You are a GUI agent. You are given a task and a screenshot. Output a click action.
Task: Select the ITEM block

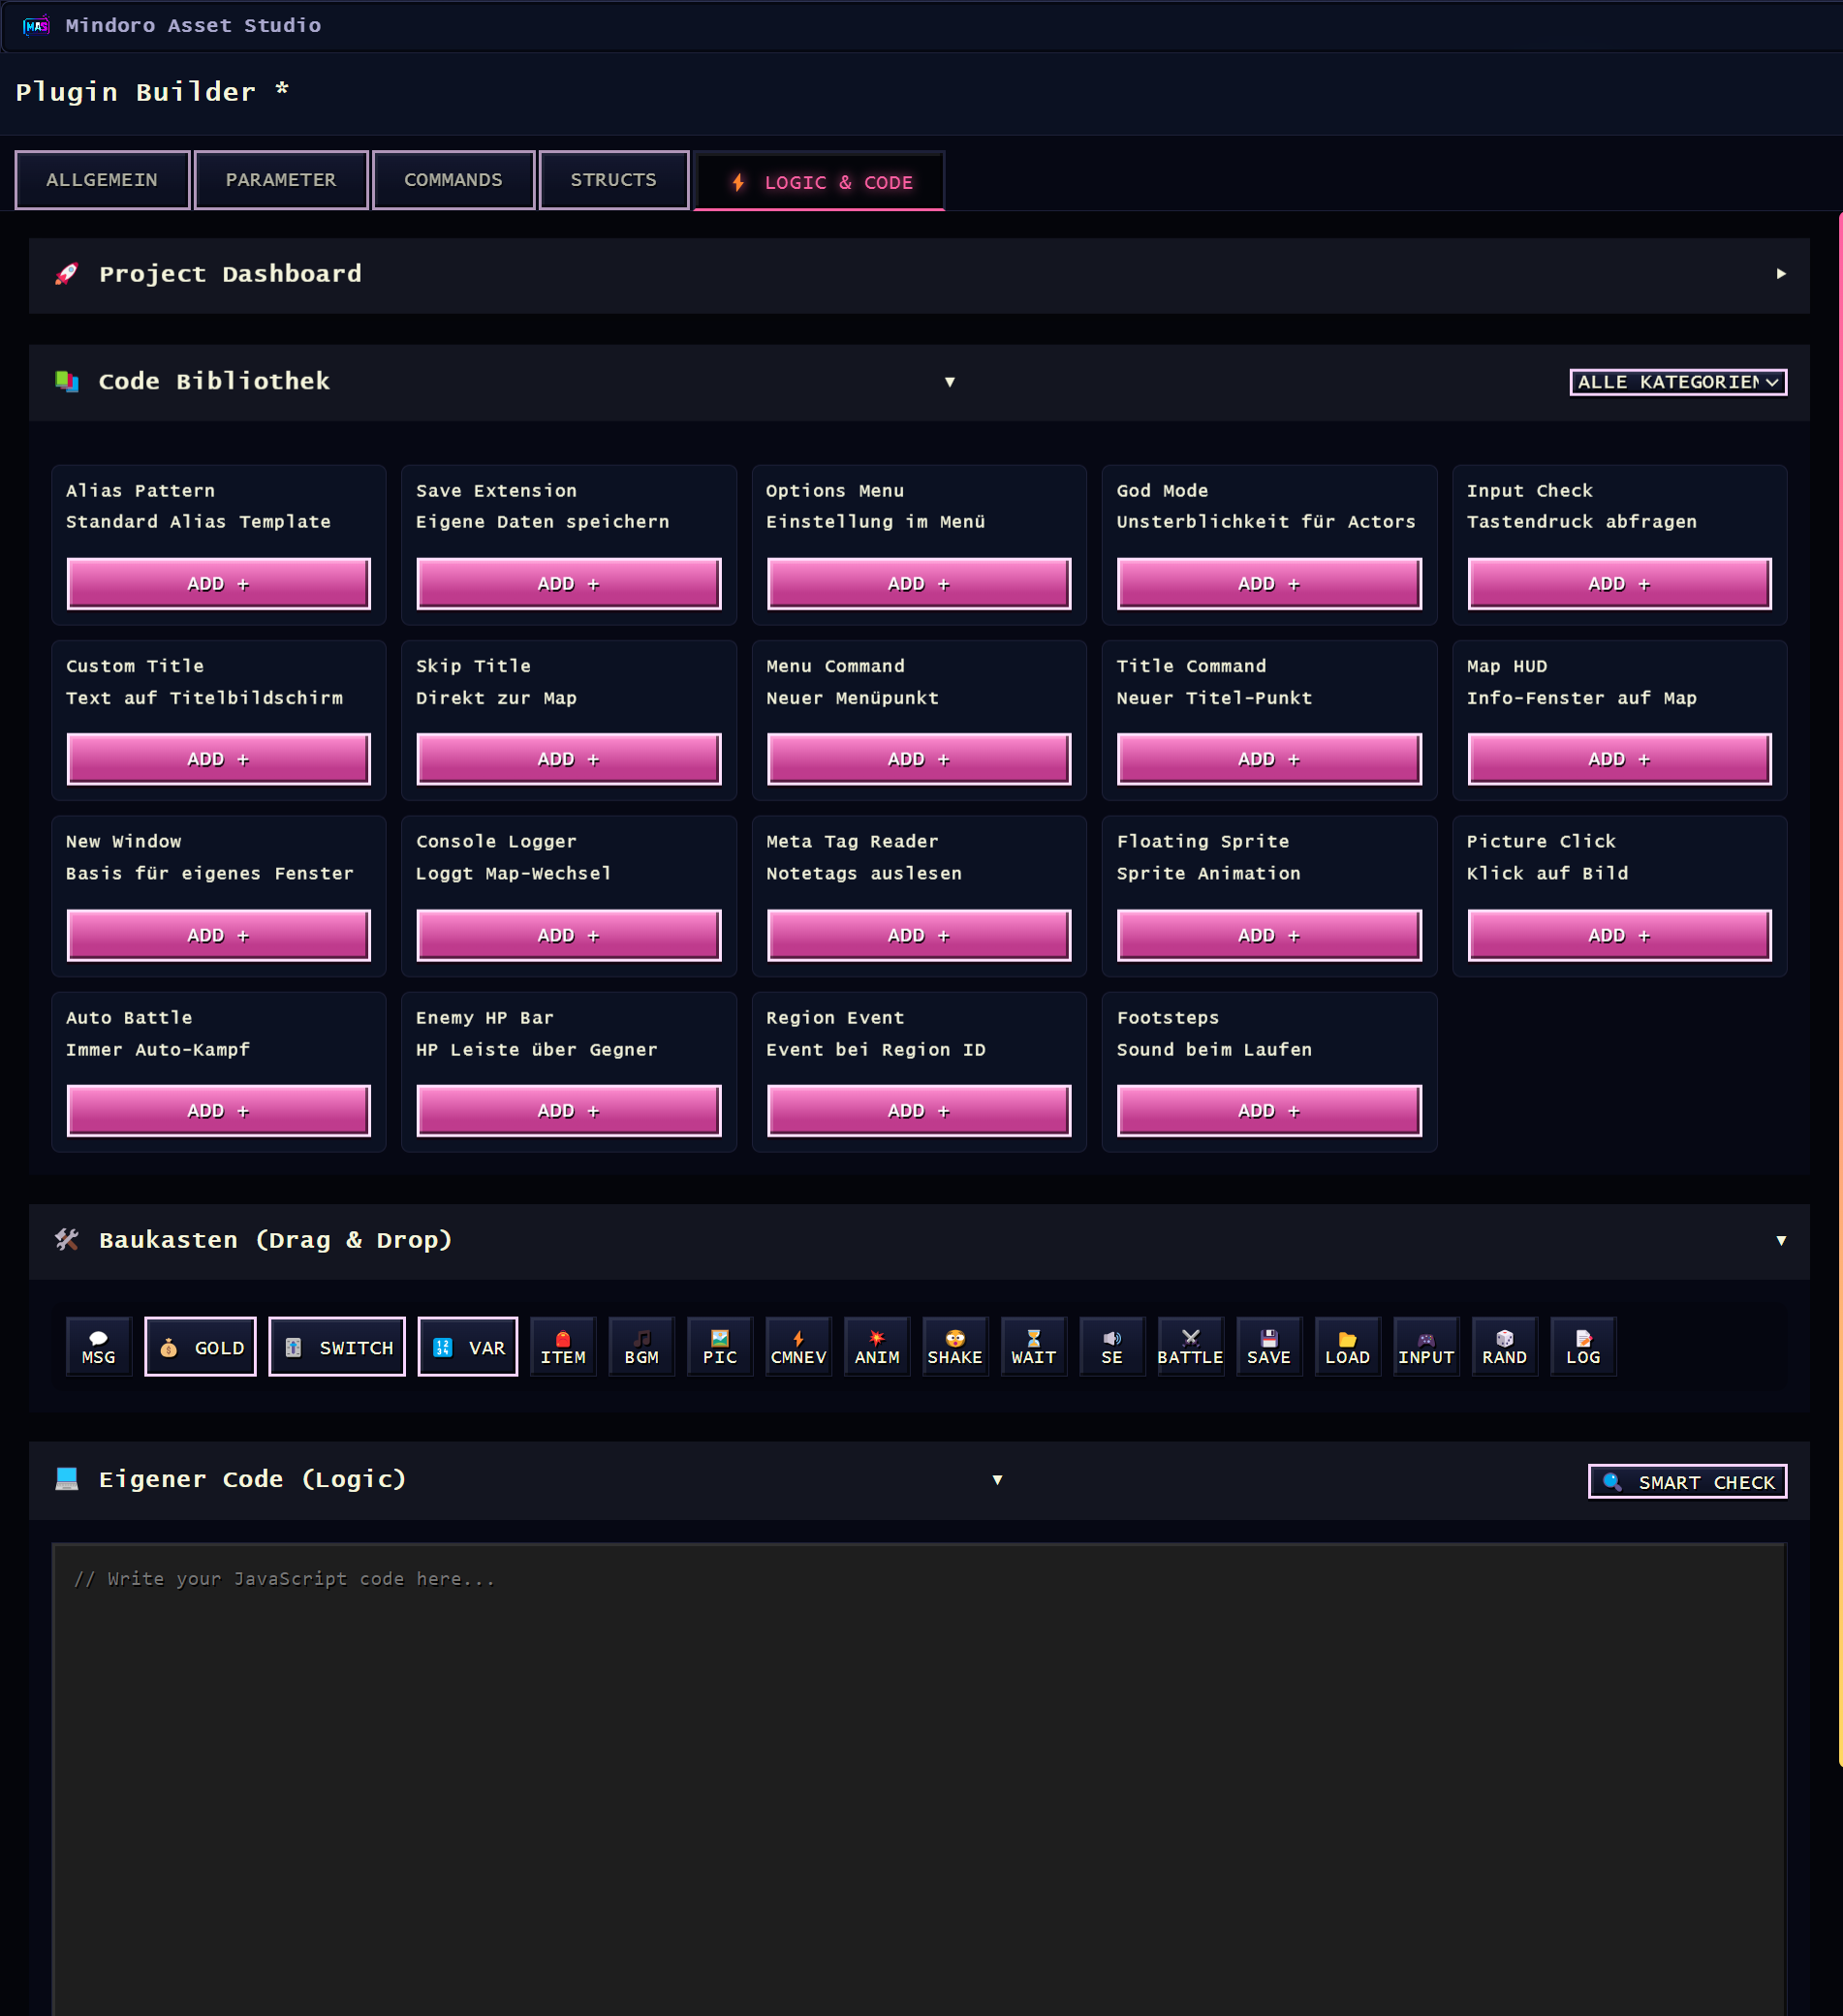pos(563,1347)
